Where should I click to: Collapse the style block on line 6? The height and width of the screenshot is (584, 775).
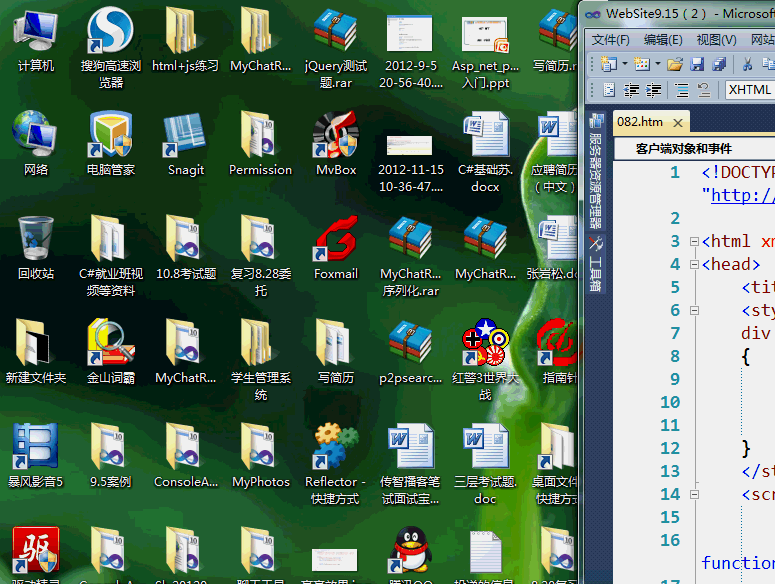coord(694,310)
